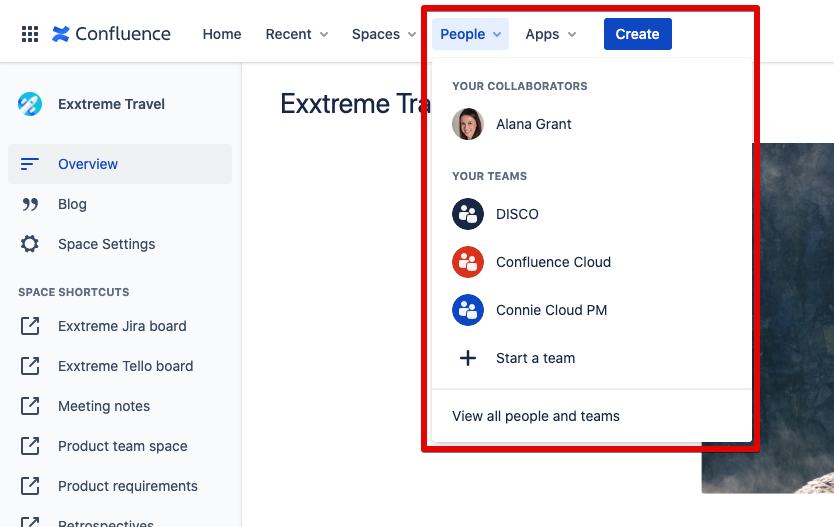Click the Blog quote-marks icon
This screenshot has height=527, width=834.
coord(30,204)
